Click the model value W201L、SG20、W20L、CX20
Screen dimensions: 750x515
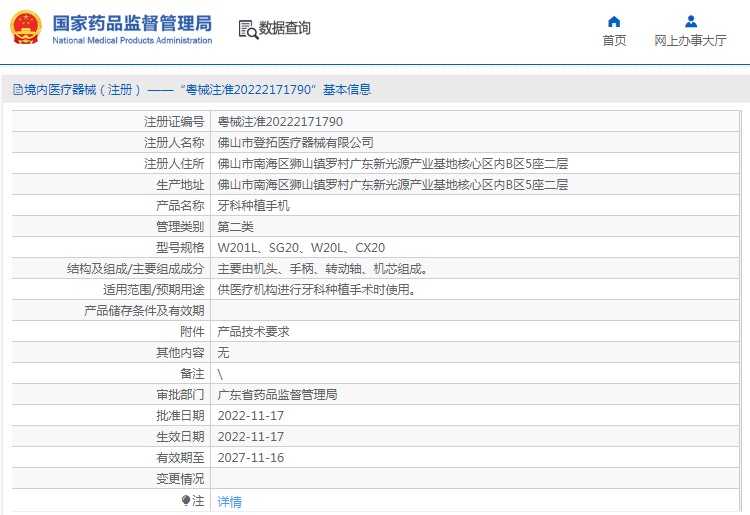301,248
